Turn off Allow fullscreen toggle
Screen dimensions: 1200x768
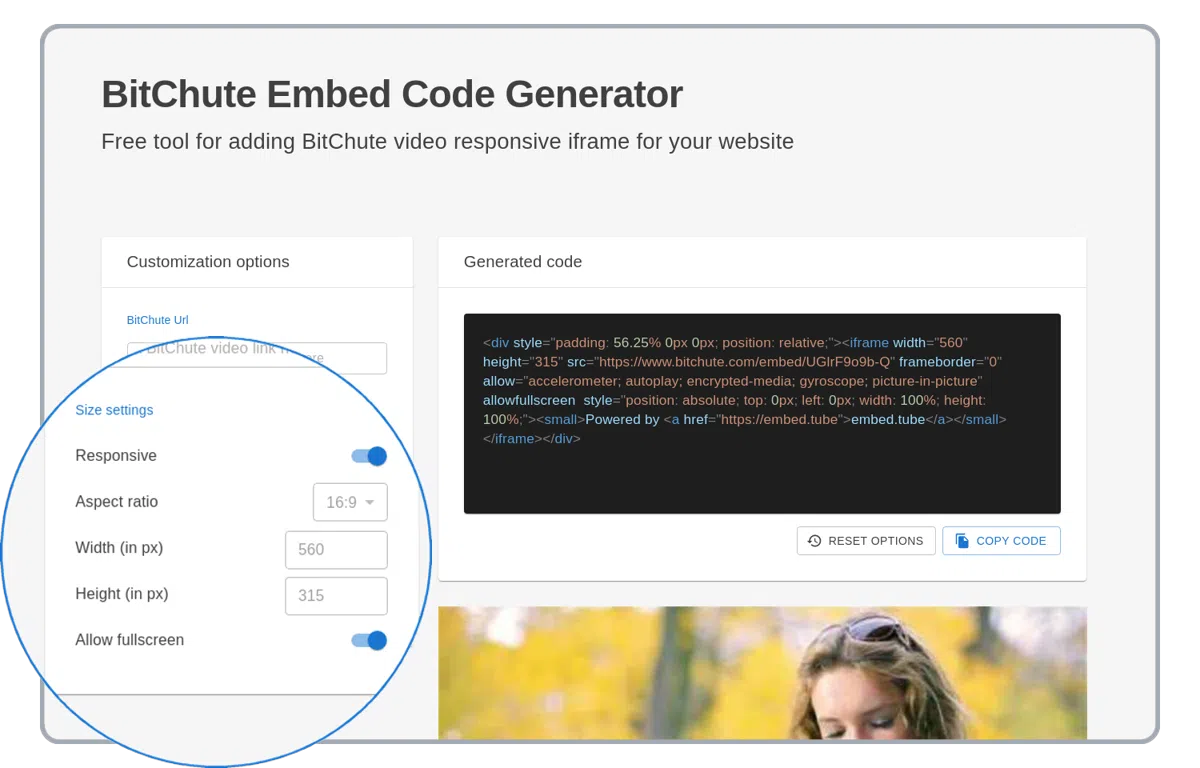pyautogui.click(x=369, y=640)
